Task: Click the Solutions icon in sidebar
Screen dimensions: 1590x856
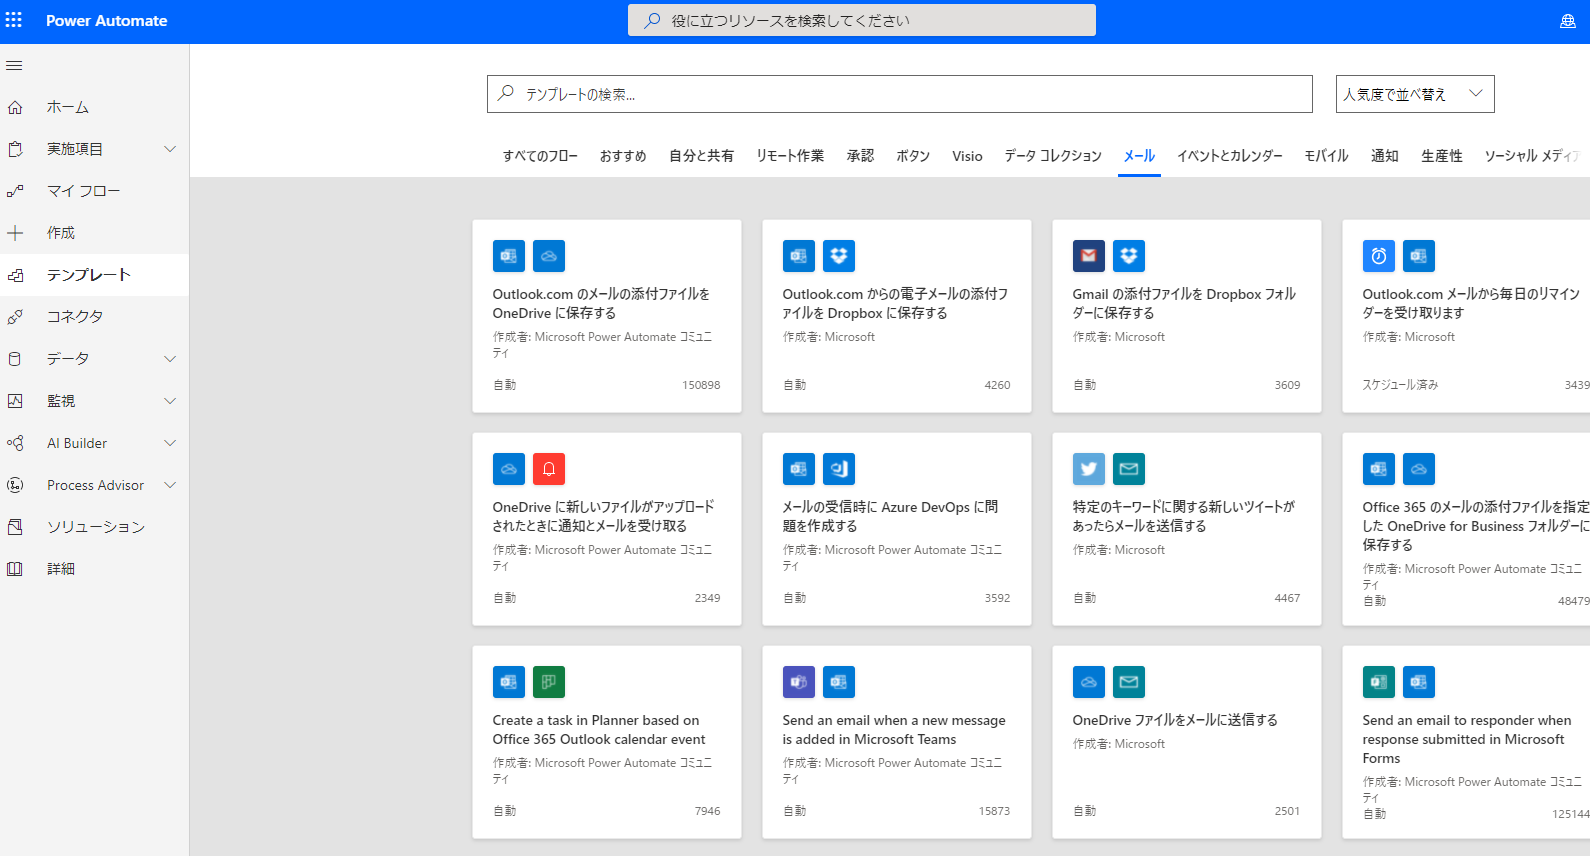Action: 15,527
